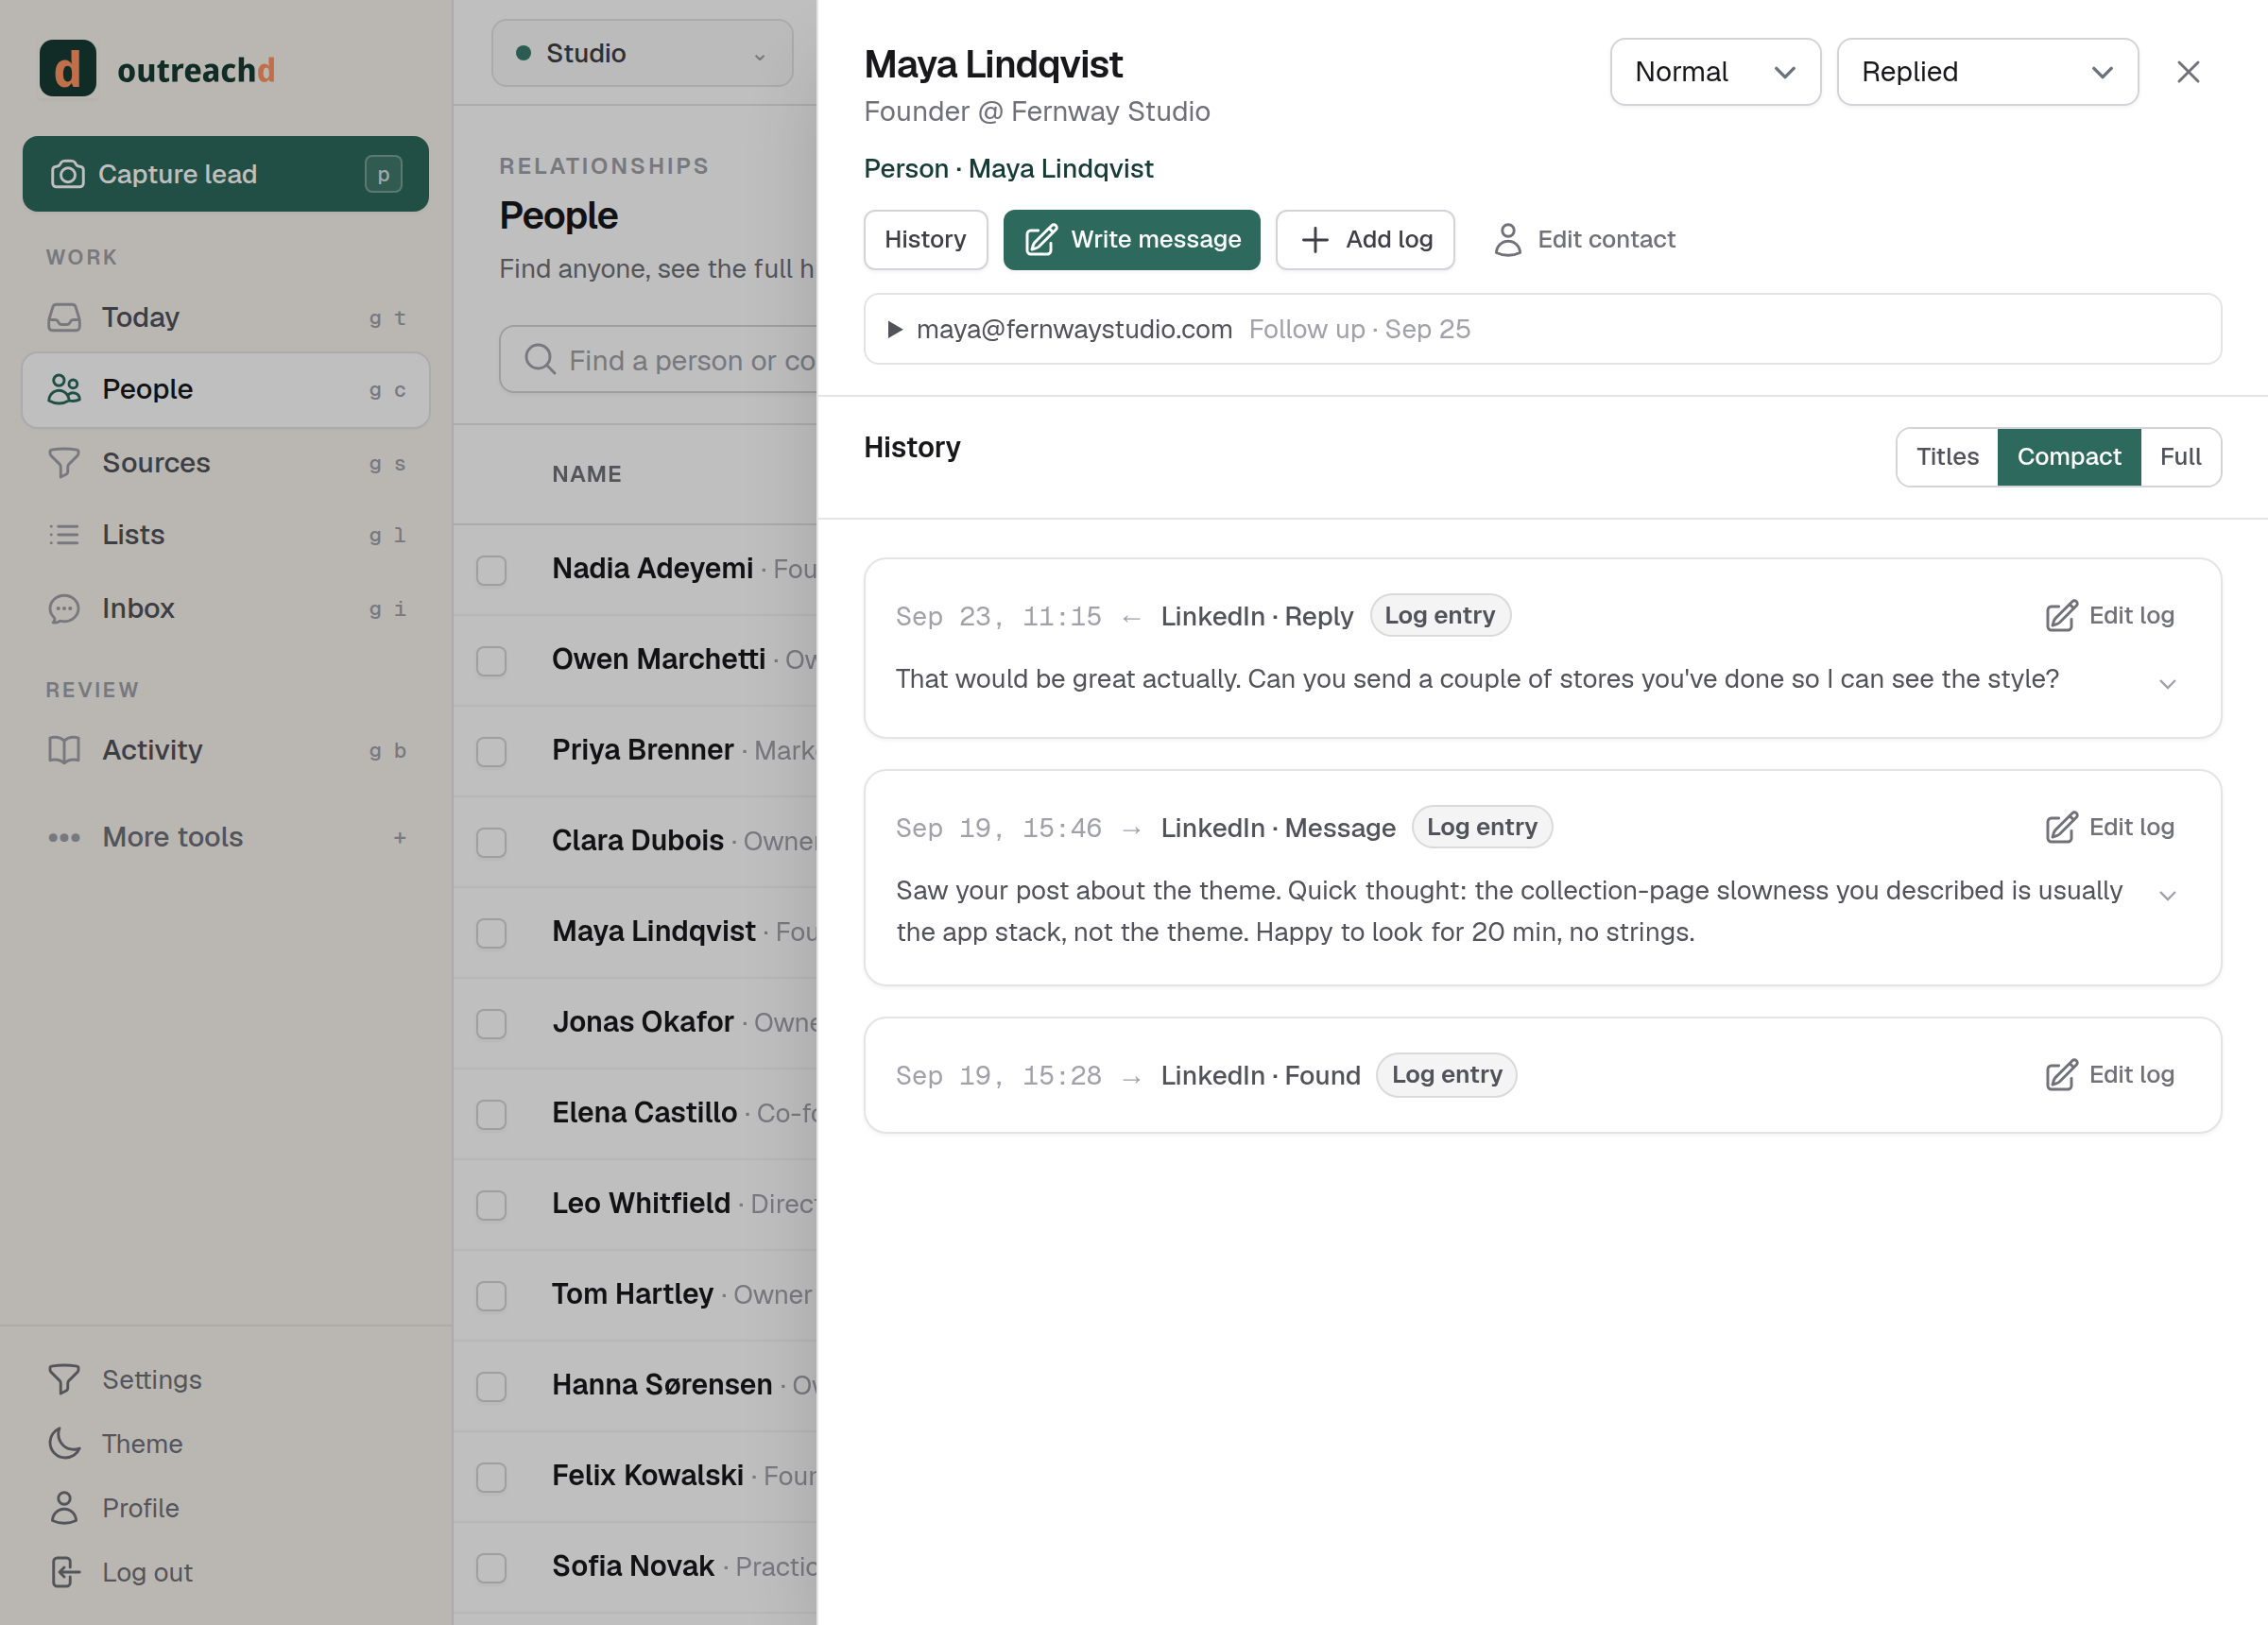Open the Studio workspace dropdown
The height and width of the screenshot is (1625, 2268).
click(642, 53)
